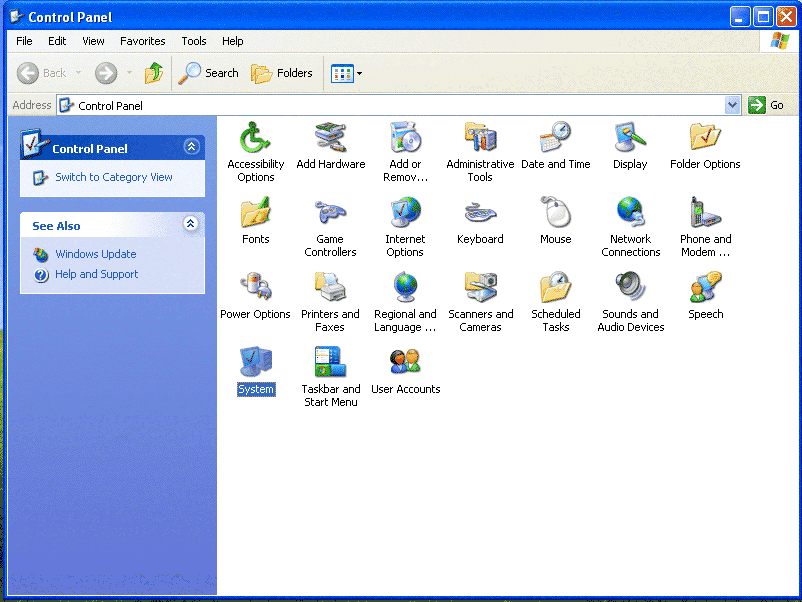
Task: Open the Folder Options icon
Action: click(x=705, y=137)
